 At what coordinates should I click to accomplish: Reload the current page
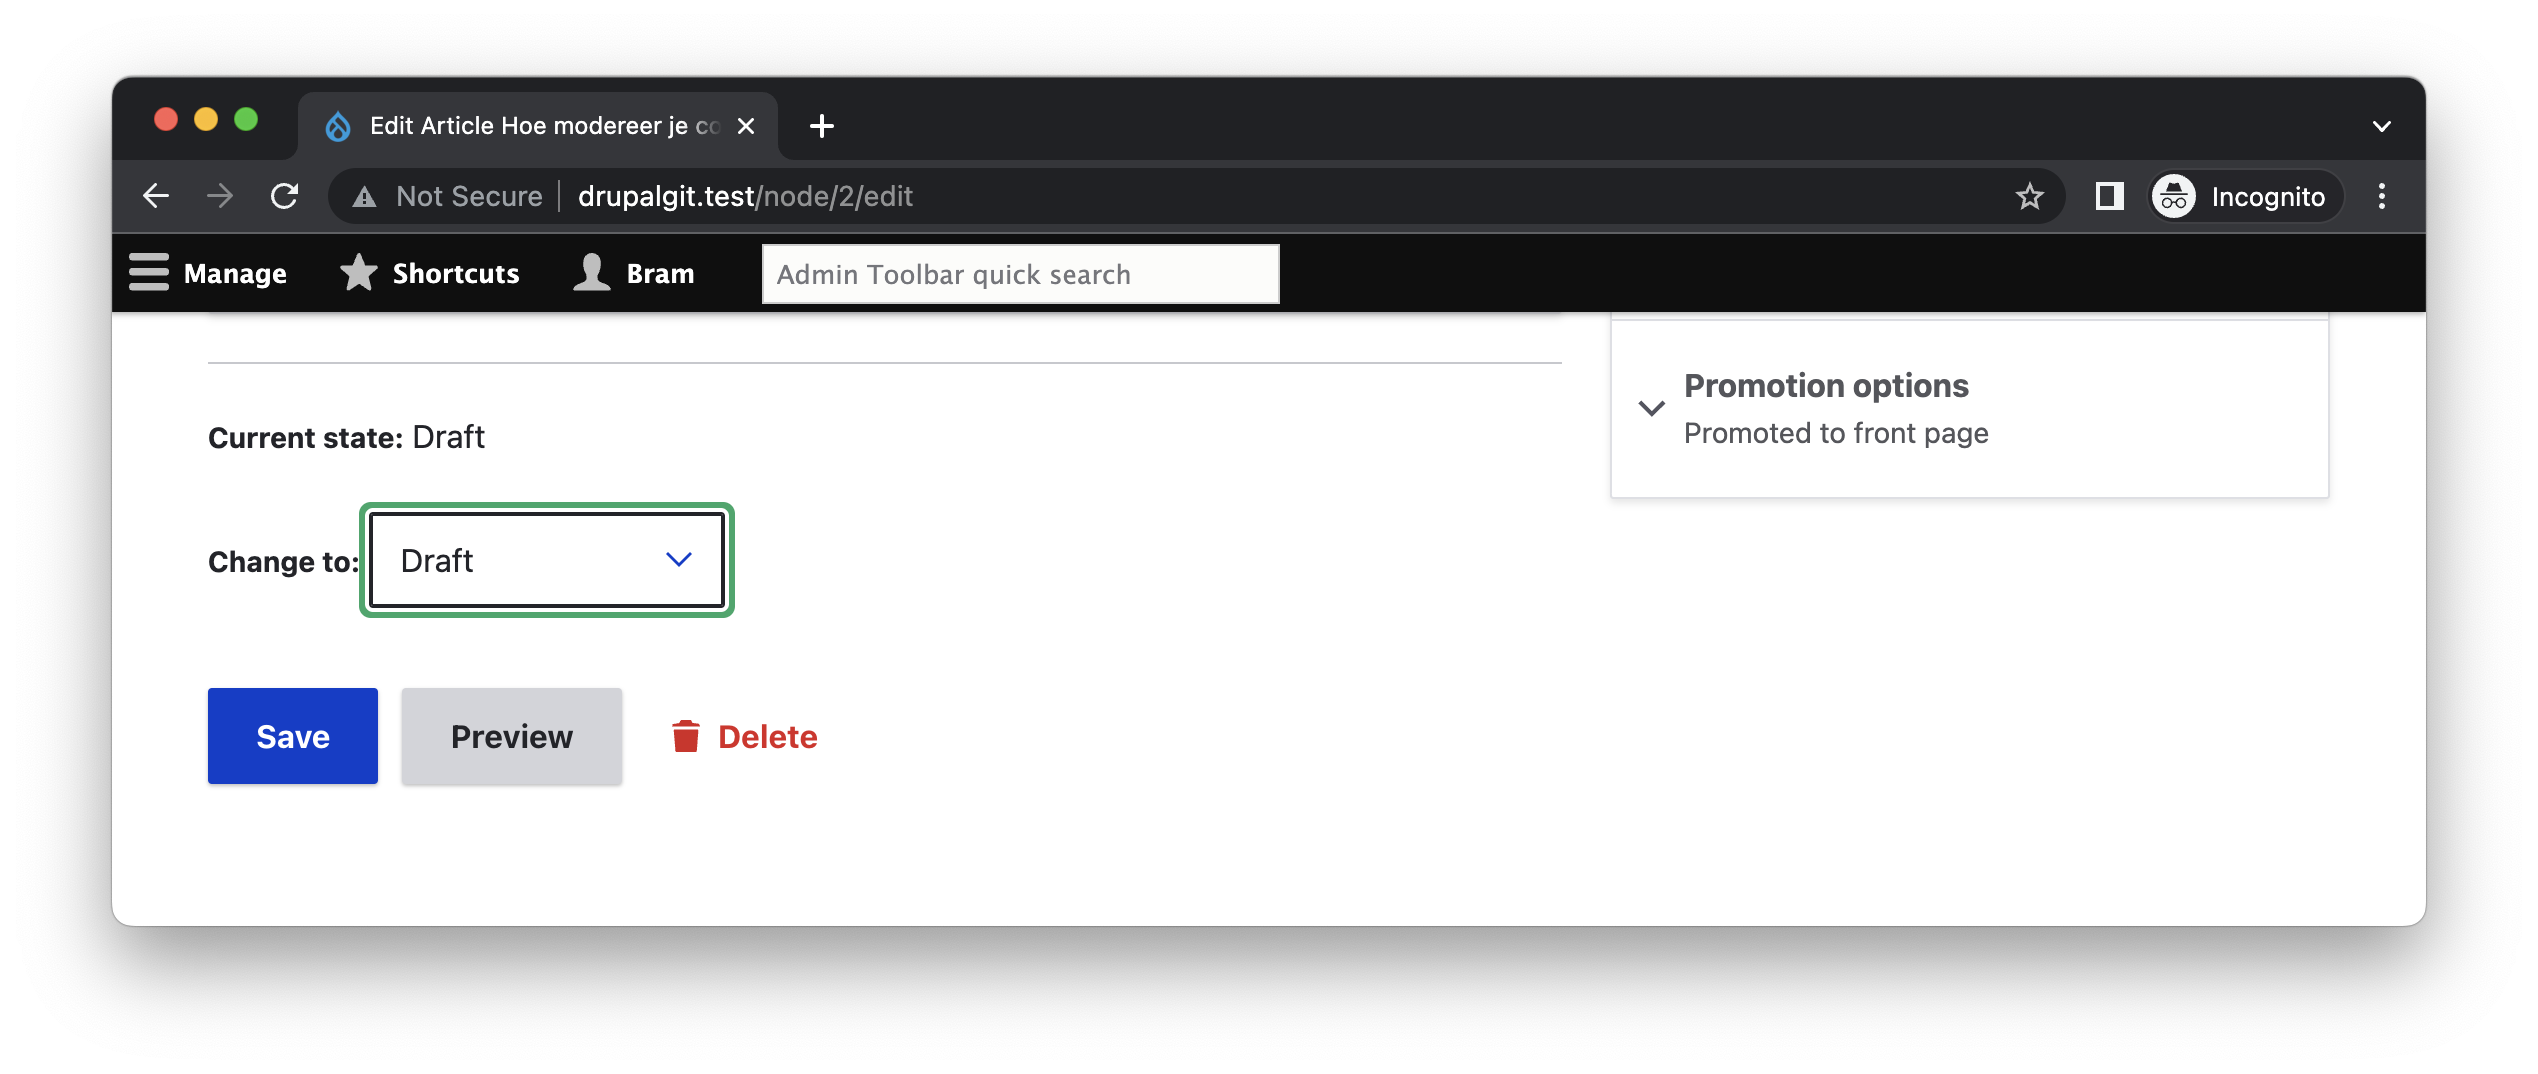[x=285, y=196]
